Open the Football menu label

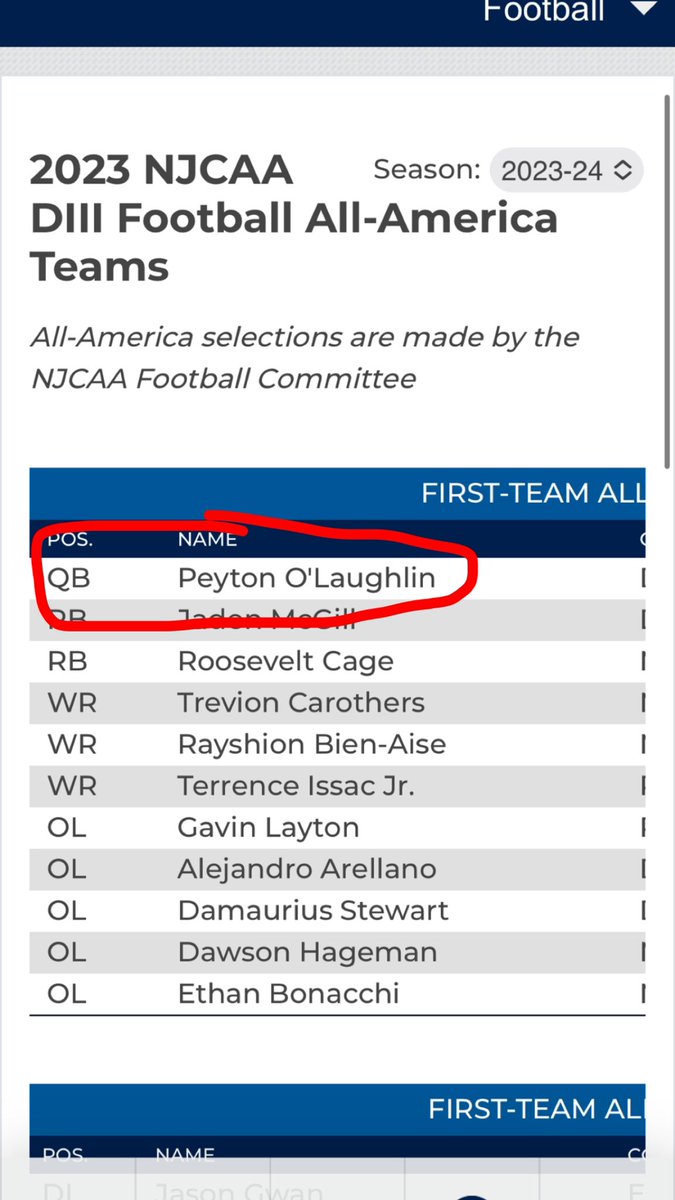(543, 11)
